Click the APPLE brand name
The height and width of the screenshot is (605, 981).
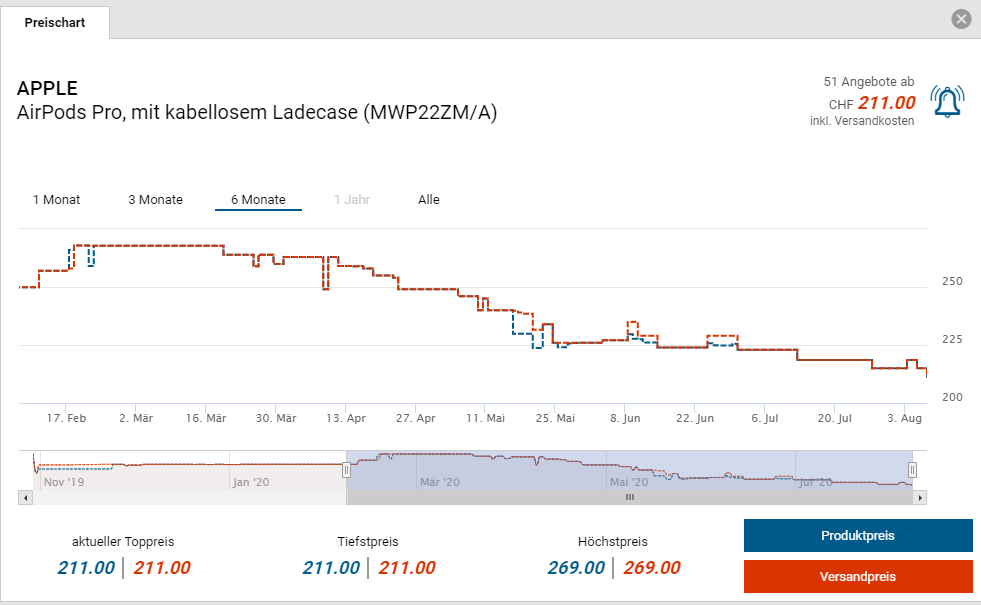(x=48, y=88)
